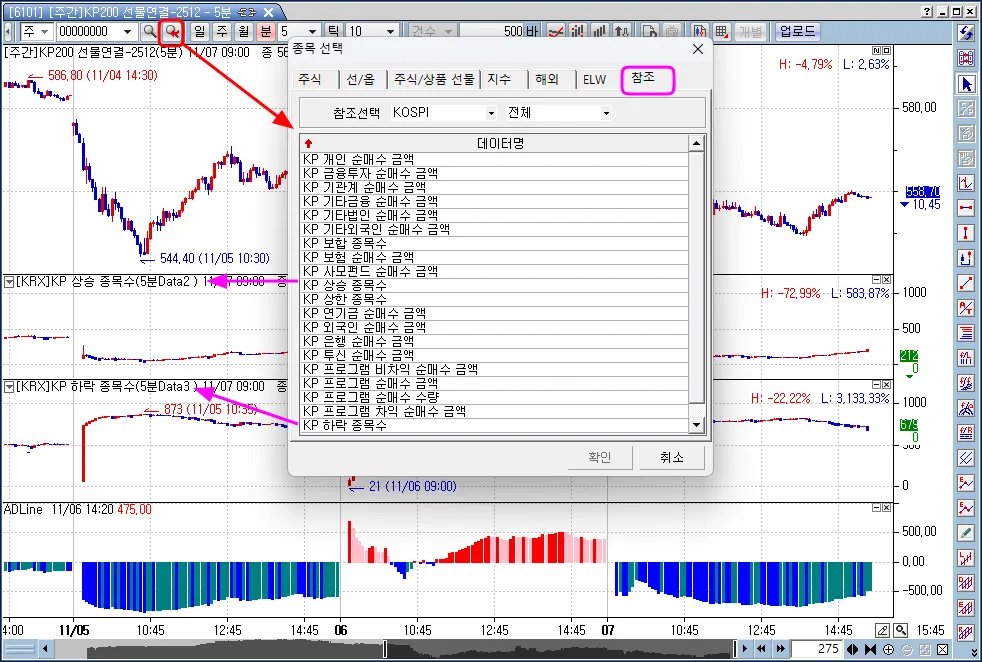
Task: Toggle the 일 daily period button
Action: (x=200, y=31)
